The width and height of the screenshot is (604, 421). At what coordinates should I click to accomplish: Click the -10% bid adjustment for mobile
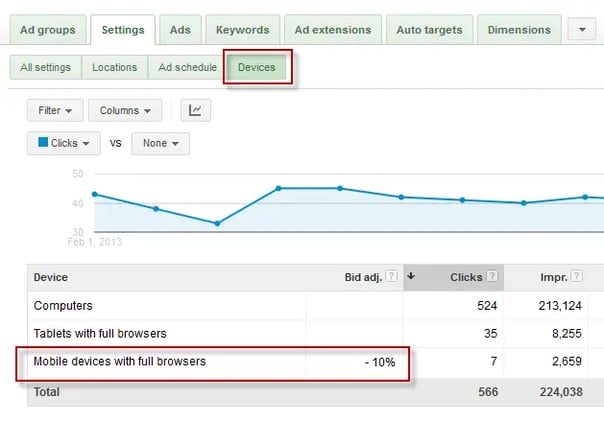click(380, 362)
